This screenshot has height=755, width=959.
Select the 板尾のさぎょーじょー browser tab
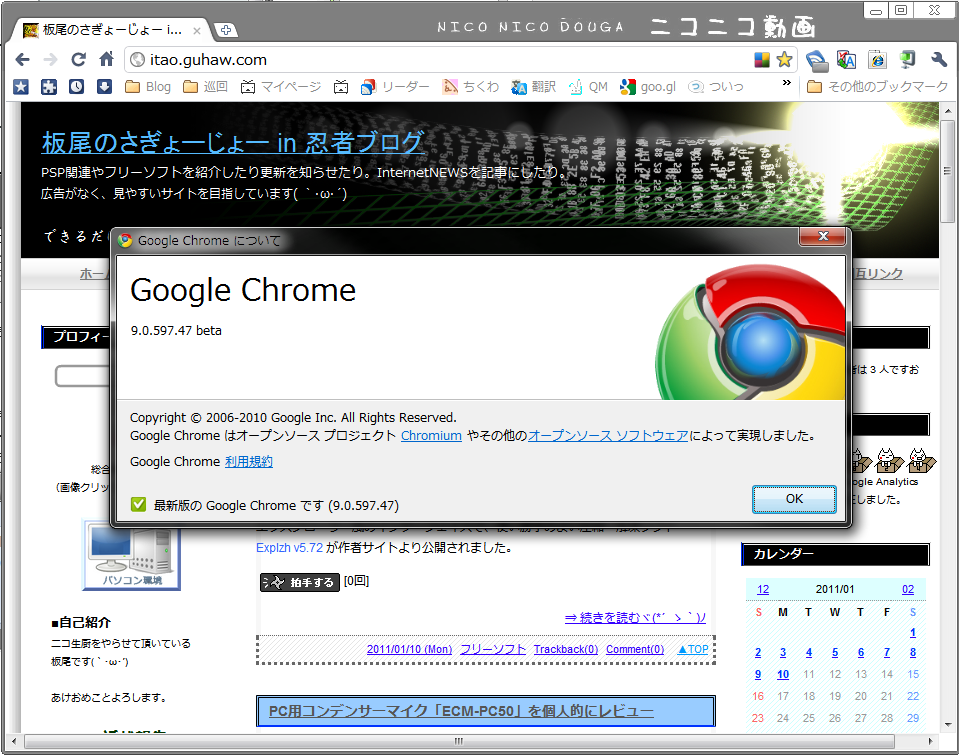pyautogui.click(x=112, y=30)
